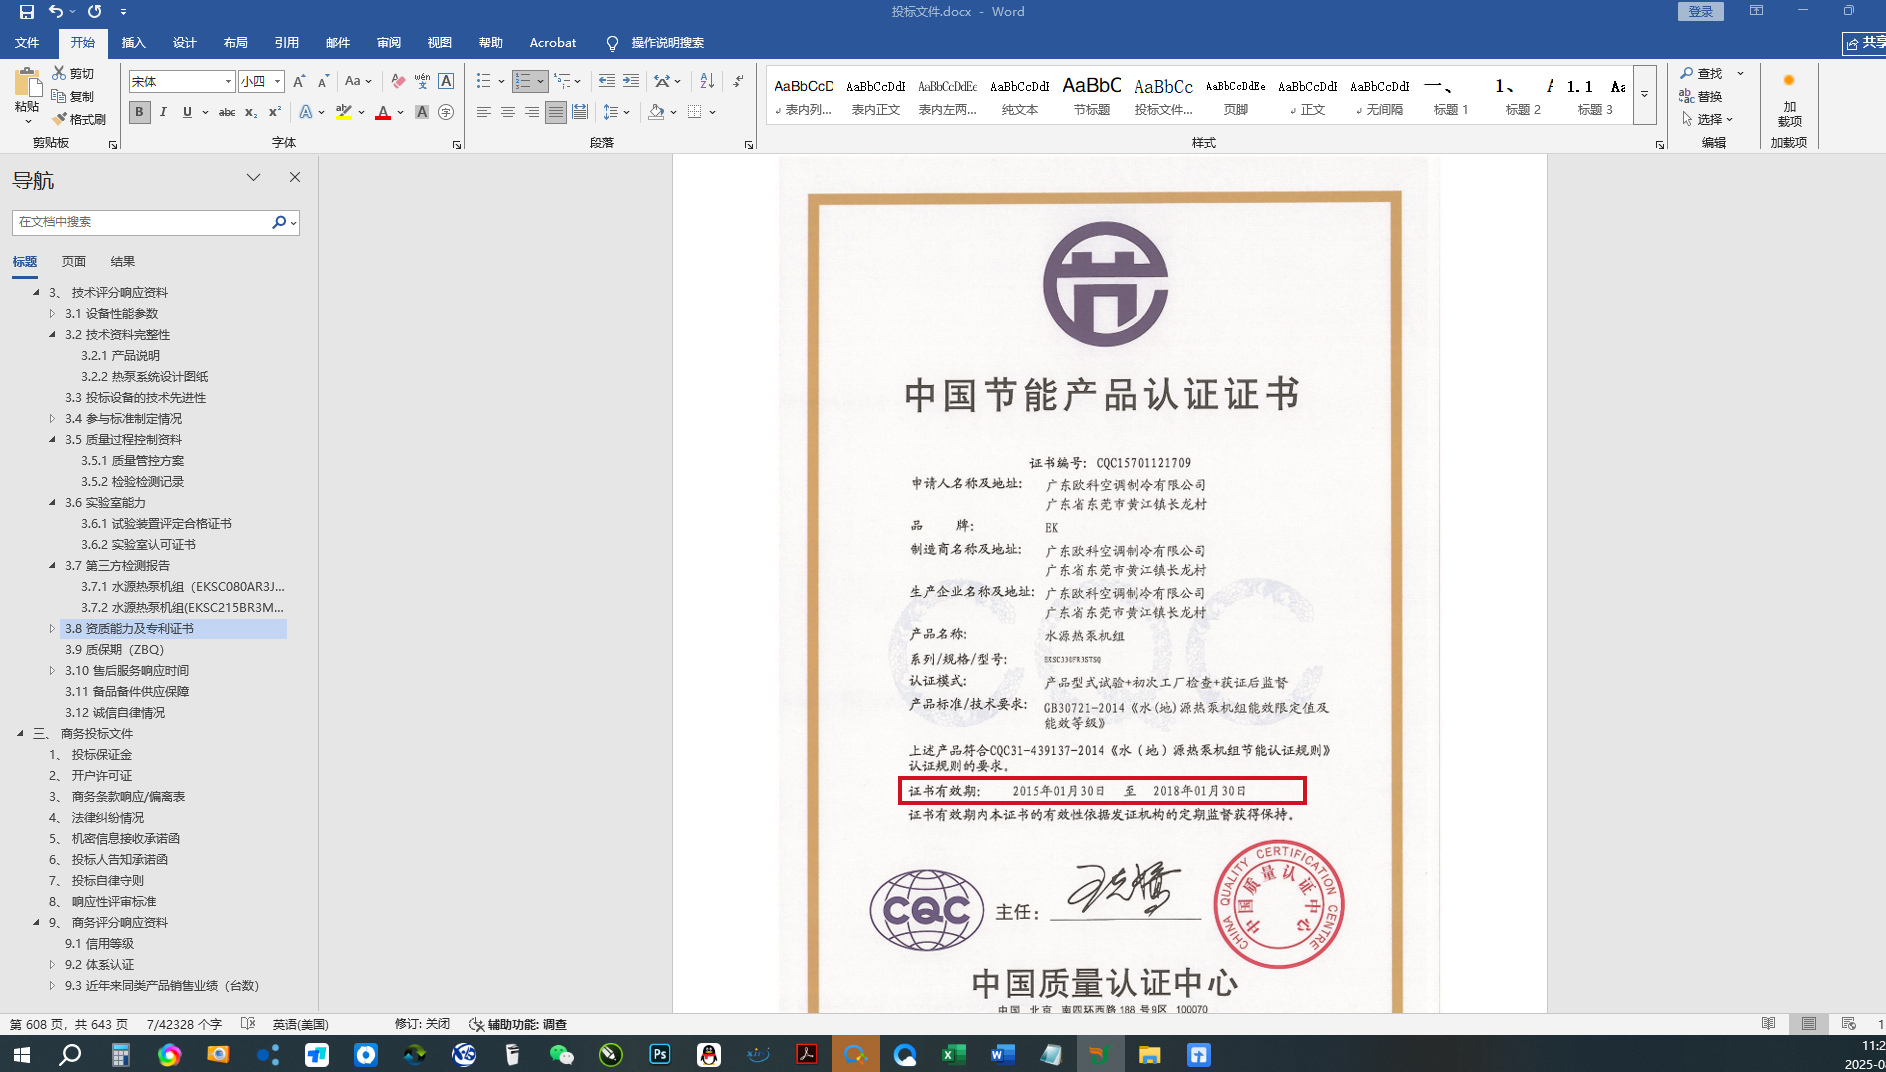1886x1072 pixels.
Task: Align text left
Action: click(484, 112)
